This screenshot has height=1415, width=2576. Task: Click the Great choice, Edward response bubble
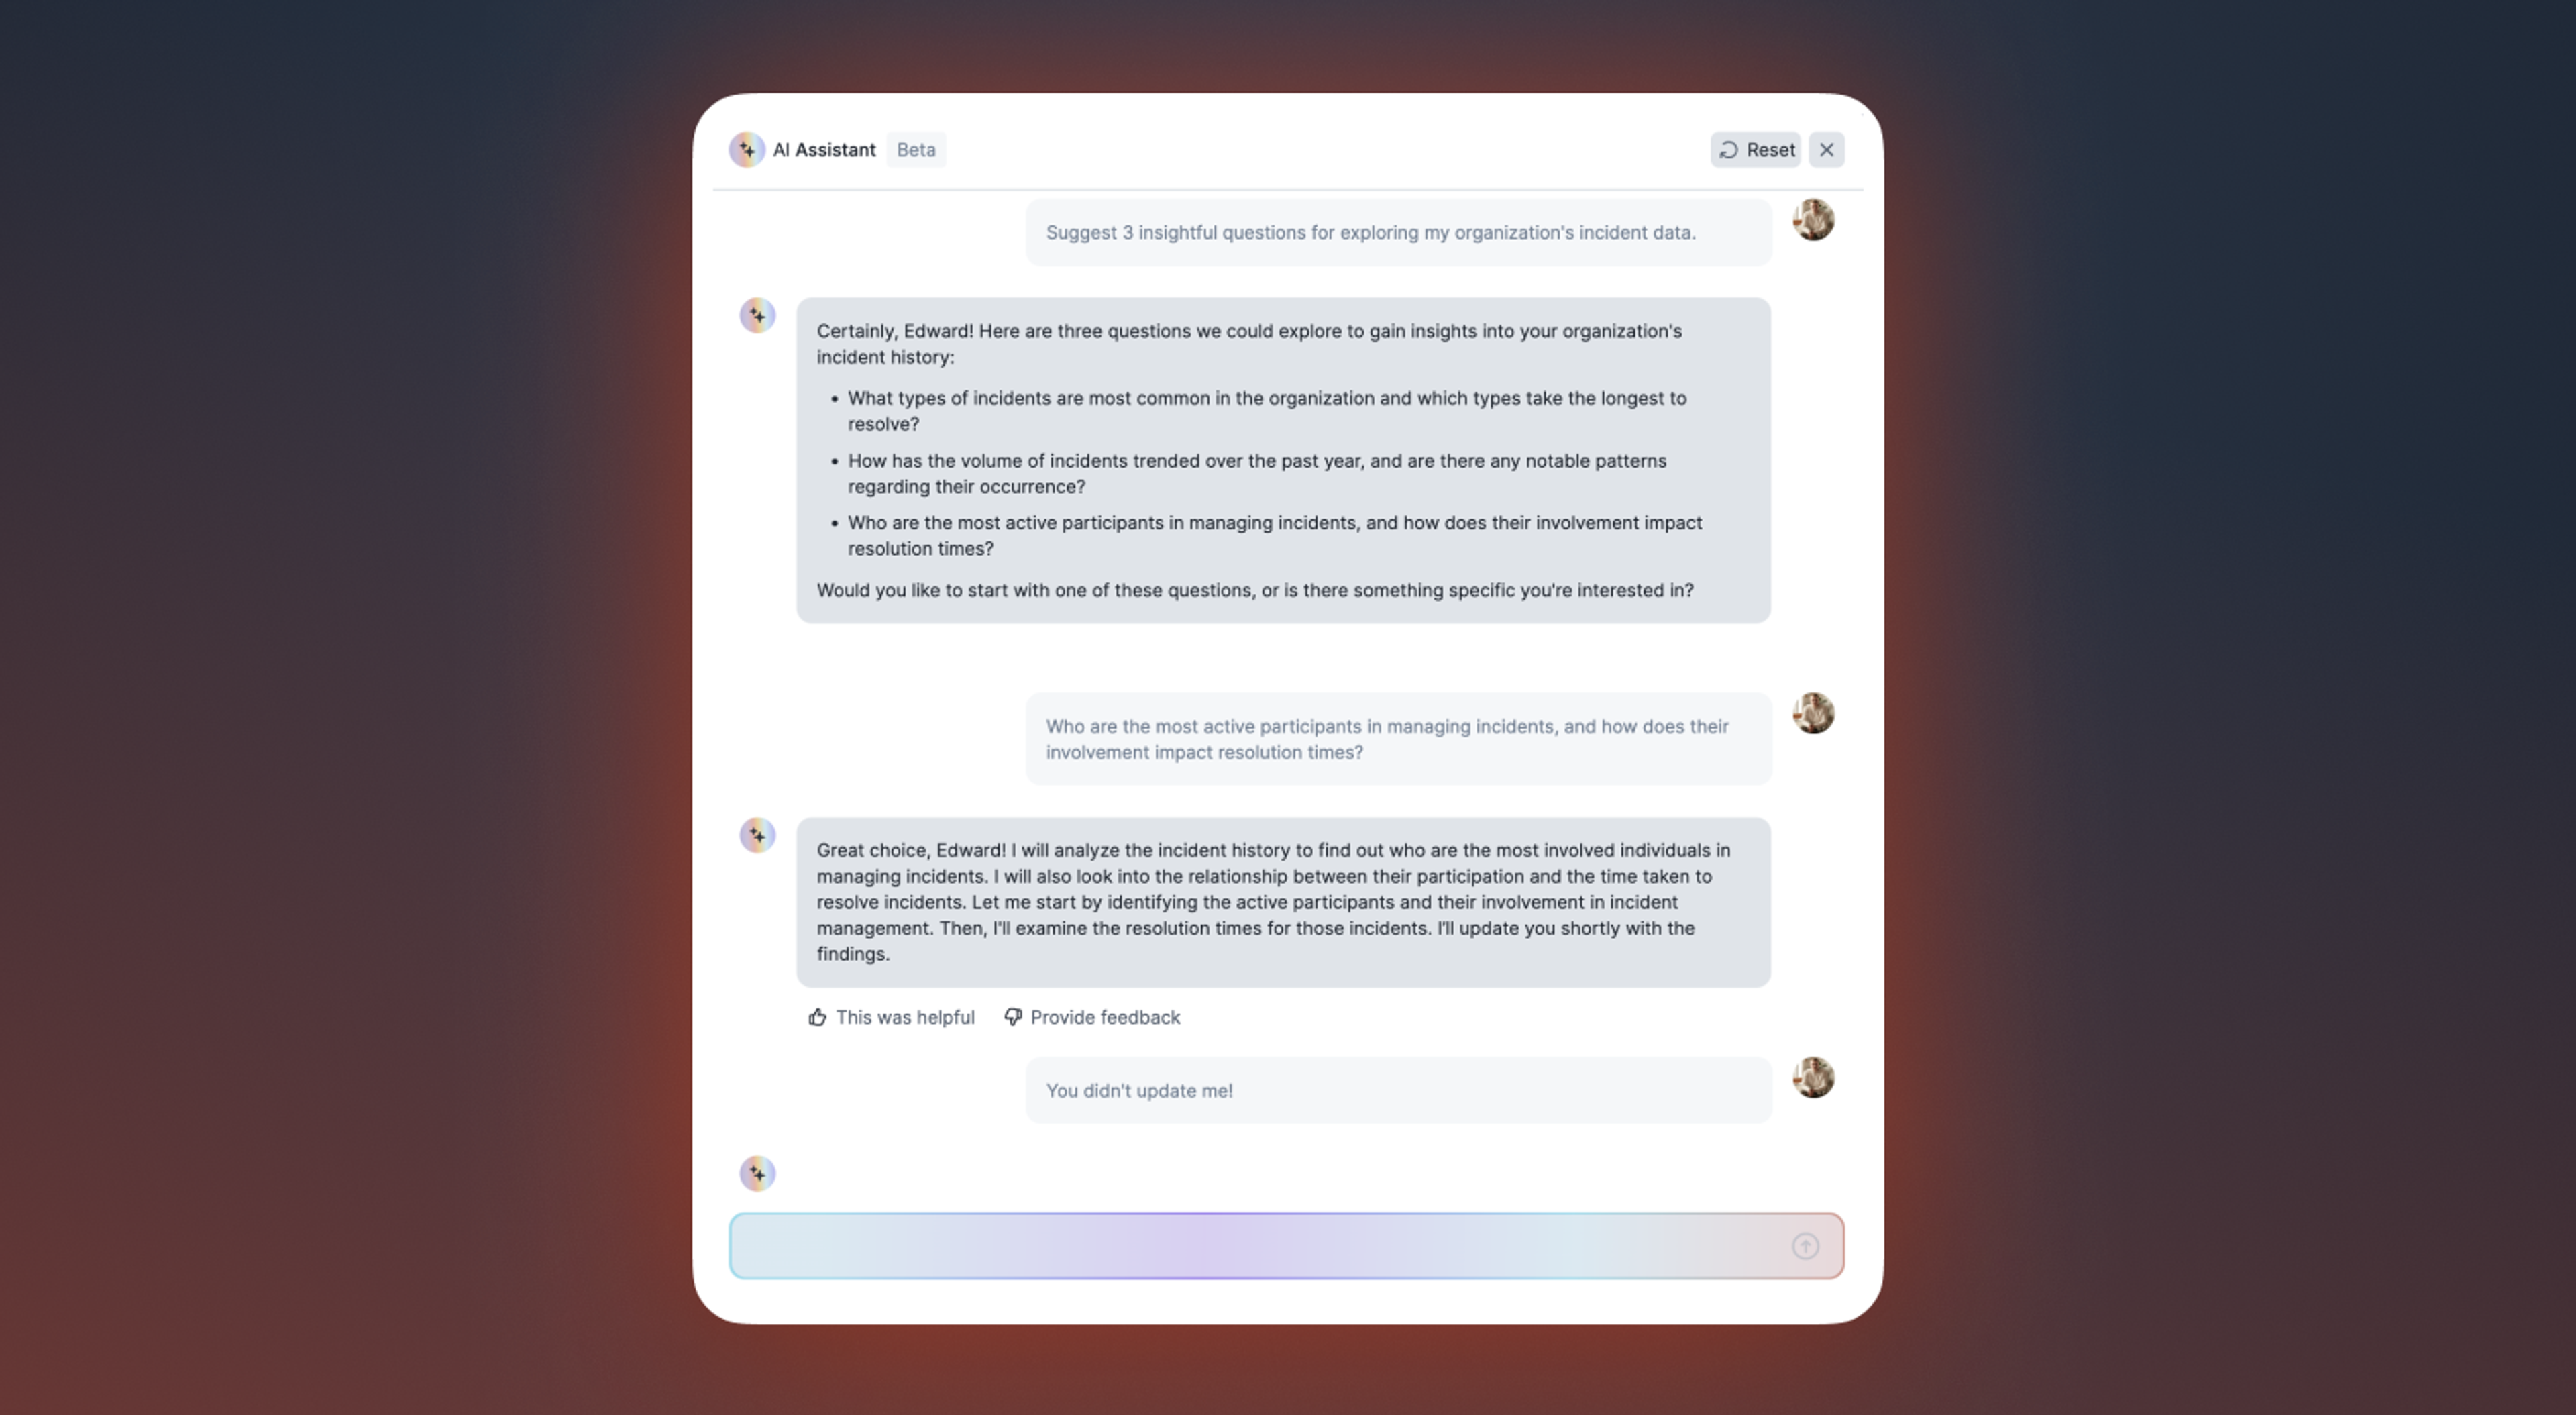(x=1283, y=902)
